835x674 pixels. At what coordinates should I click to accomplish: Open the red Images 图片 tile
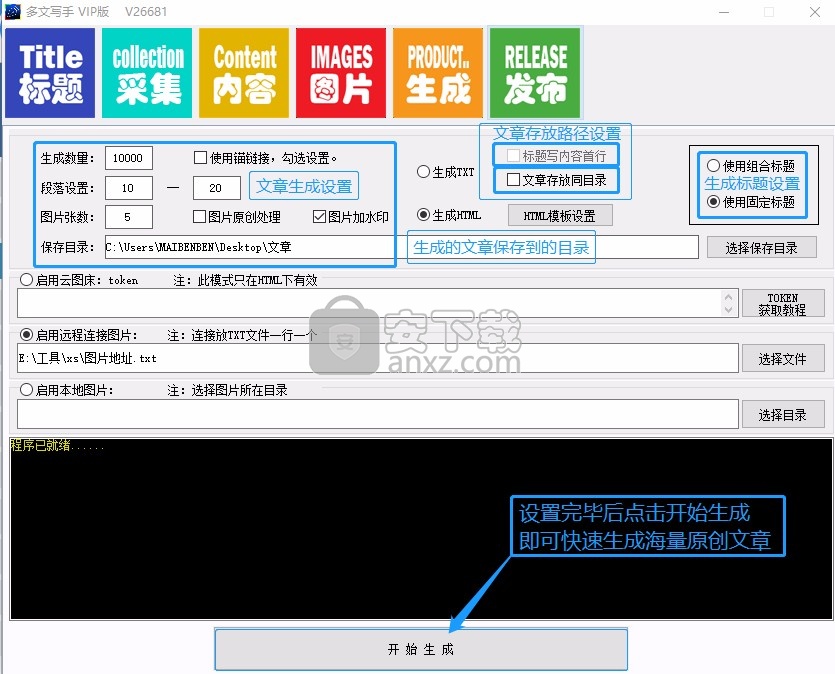pyautogui.click(x=341, y=73)
